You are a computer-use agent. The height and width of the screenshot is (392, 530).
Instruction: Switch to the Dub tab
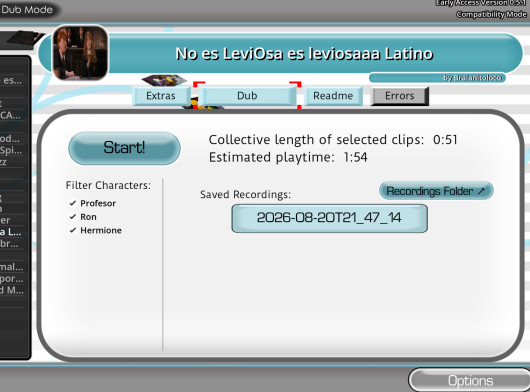(x=247, y=96)
